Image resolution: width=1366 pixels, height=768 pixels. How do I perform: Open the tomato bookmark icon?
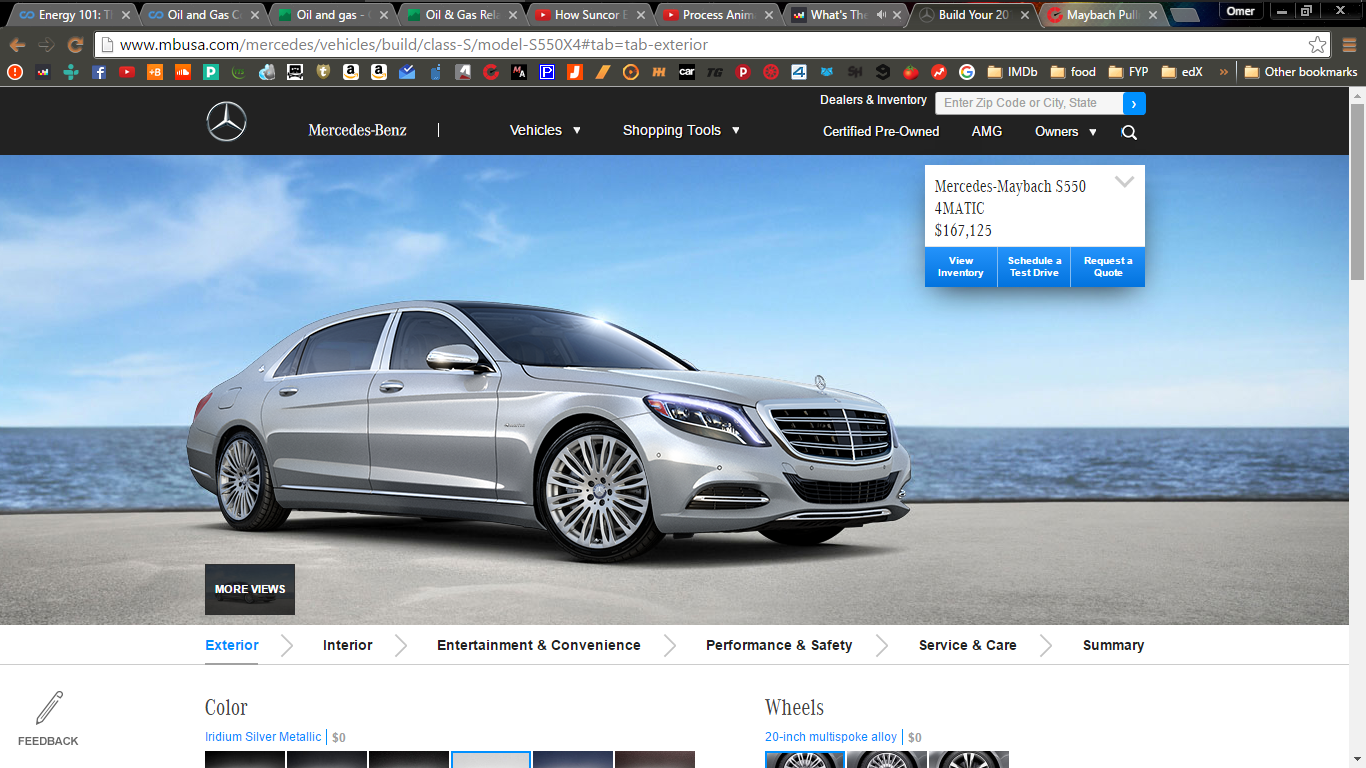click(911, 72)
